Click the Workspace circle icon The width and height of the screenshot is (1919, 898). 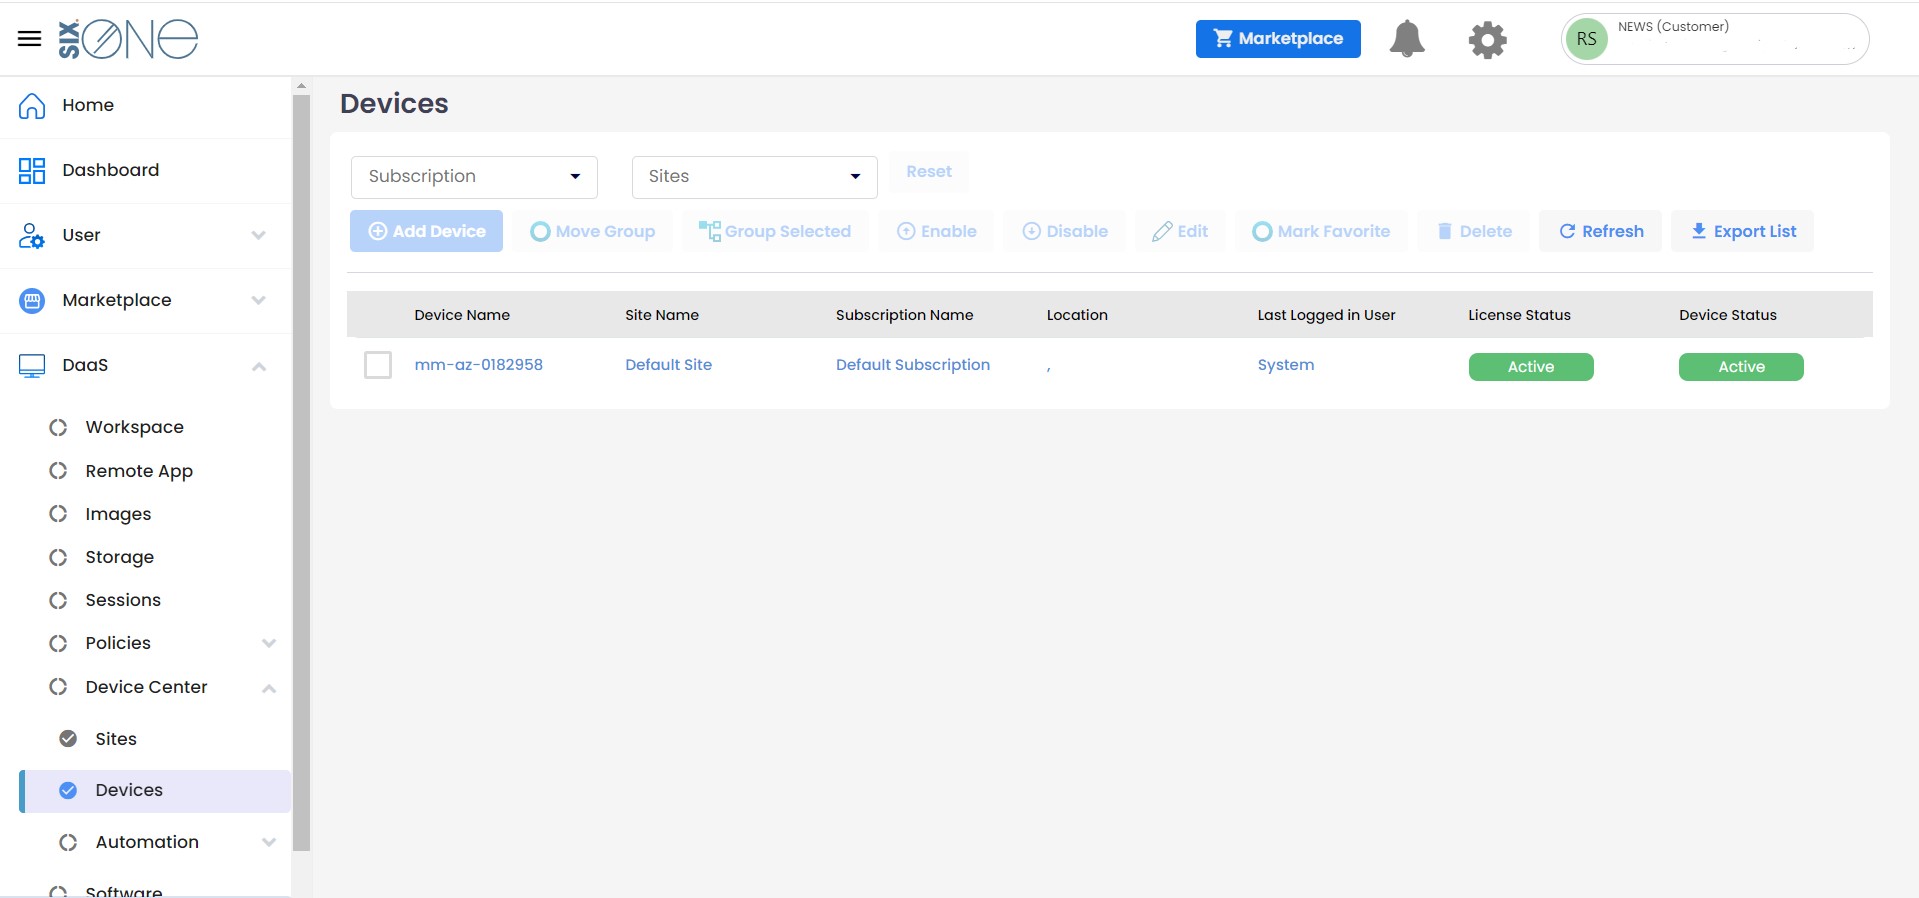click(58, 427)
